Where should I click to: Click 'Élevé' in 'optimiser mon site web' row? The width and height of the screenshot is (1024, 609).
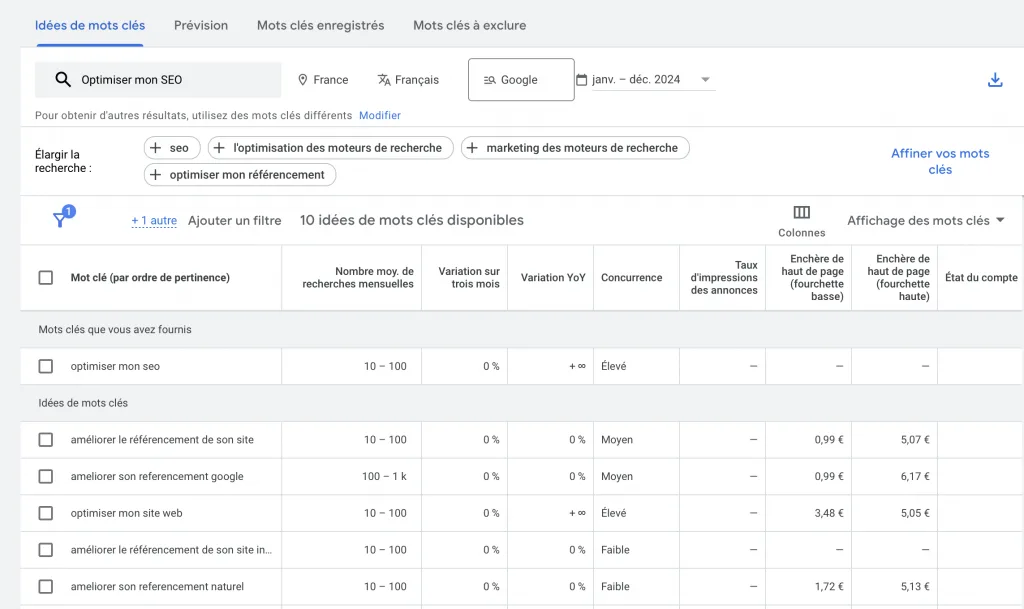(x=613, y=513)
